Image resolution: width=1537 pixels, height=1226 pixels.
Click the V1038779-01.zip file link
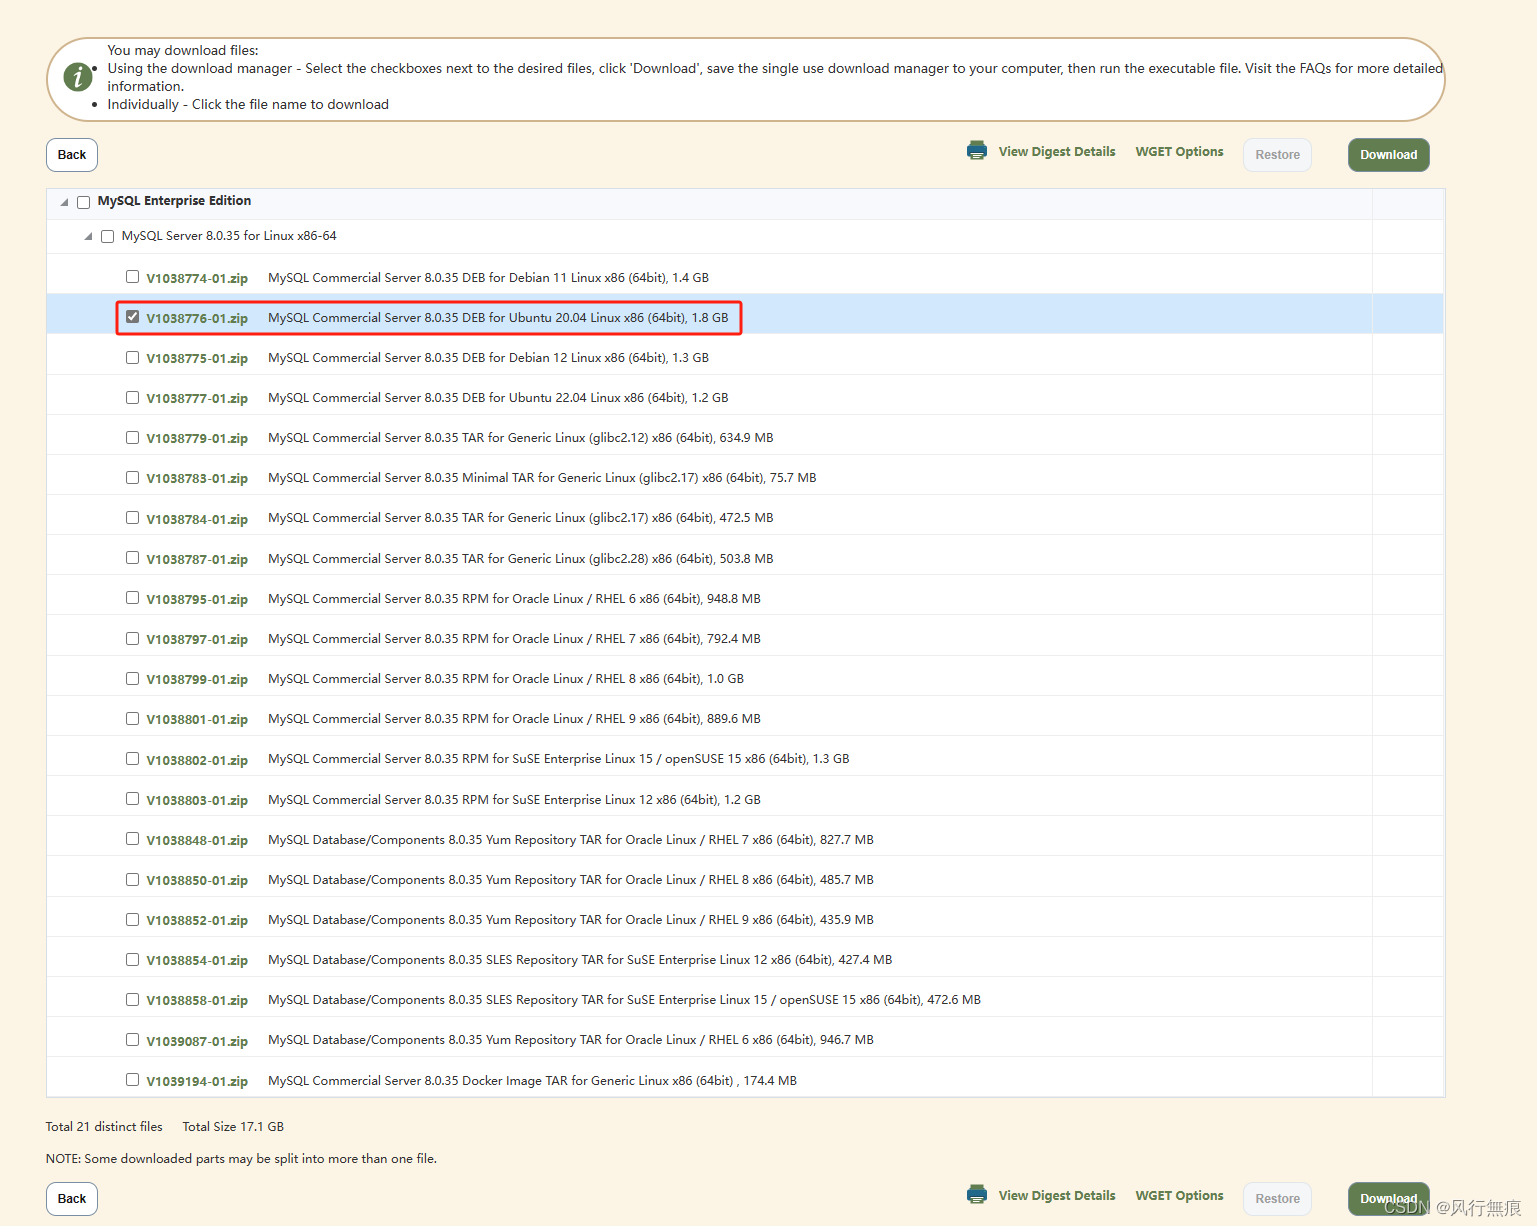[x=197, y=439]
